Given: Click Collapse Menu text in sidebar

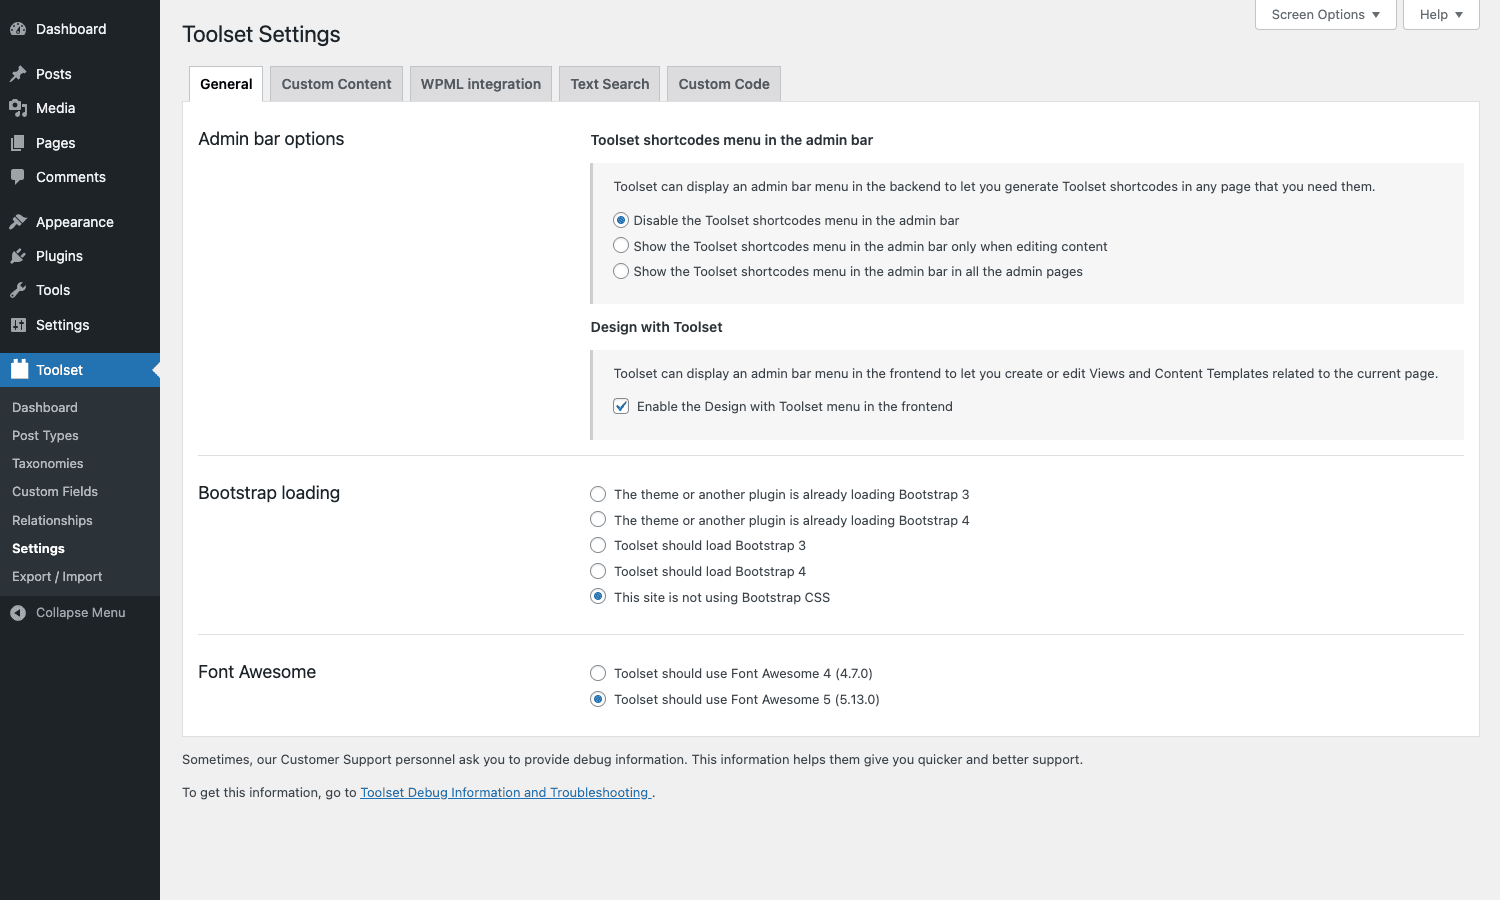Looking at the screenshot, I should click(x=81, y=613).
